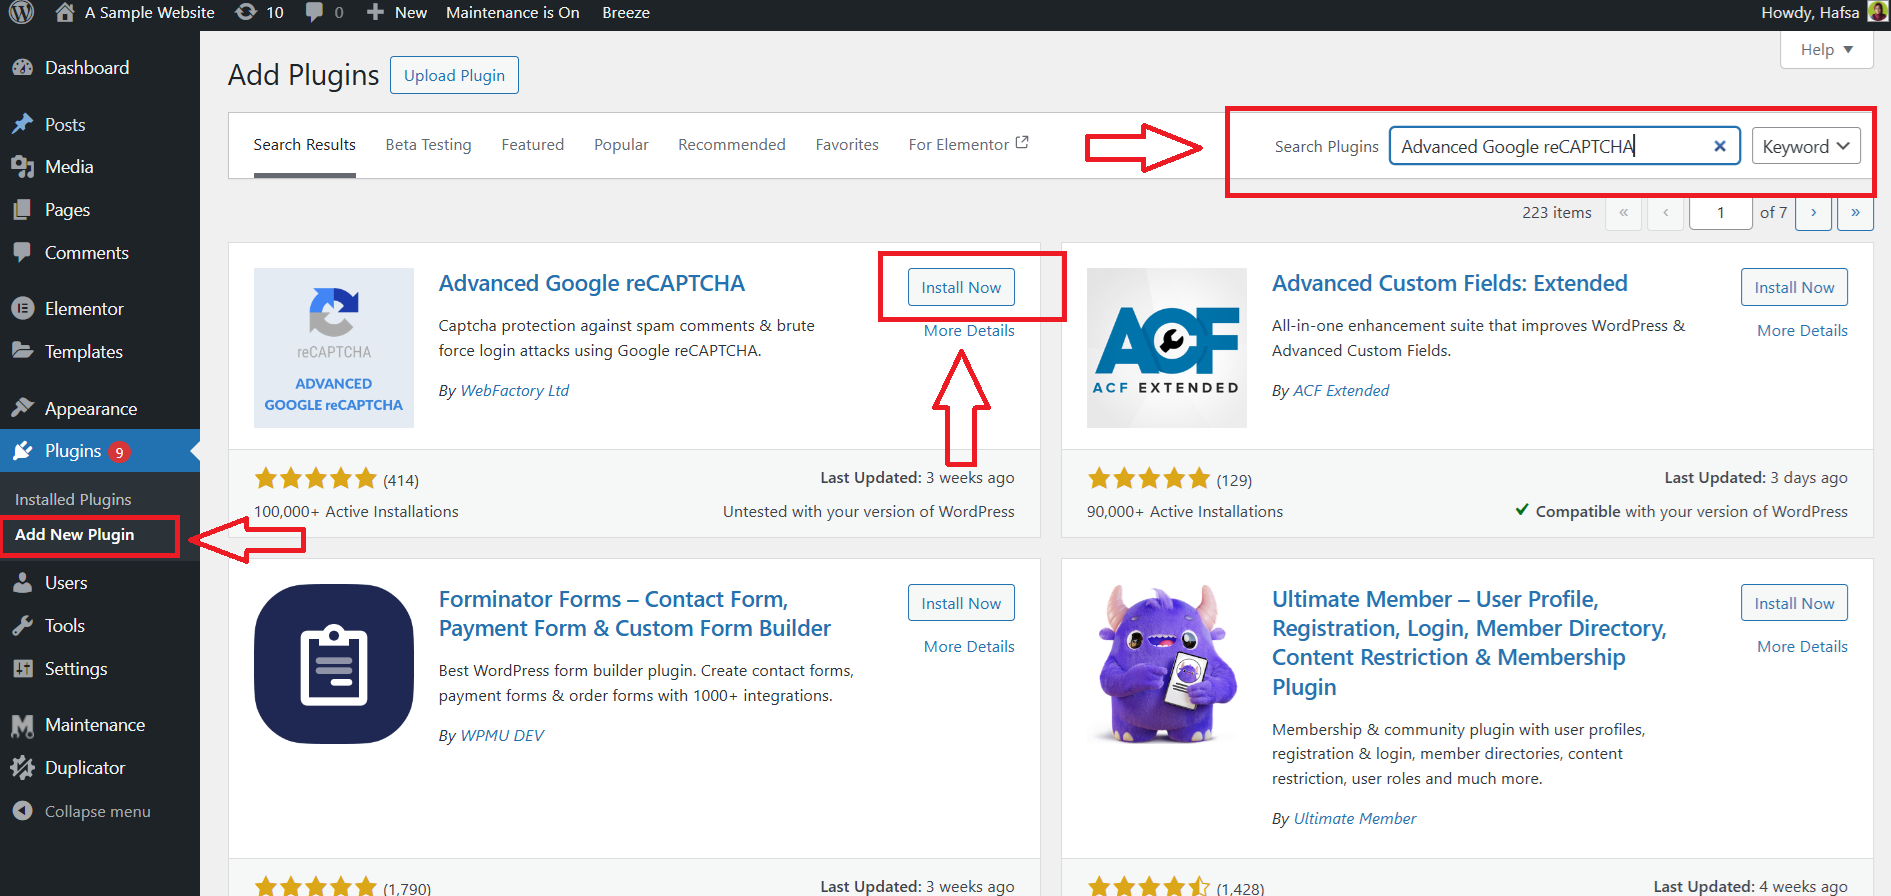Open Installed Plugins submenu item
Viewport: 1891px width, 896px height.
[x=73, y=499]
